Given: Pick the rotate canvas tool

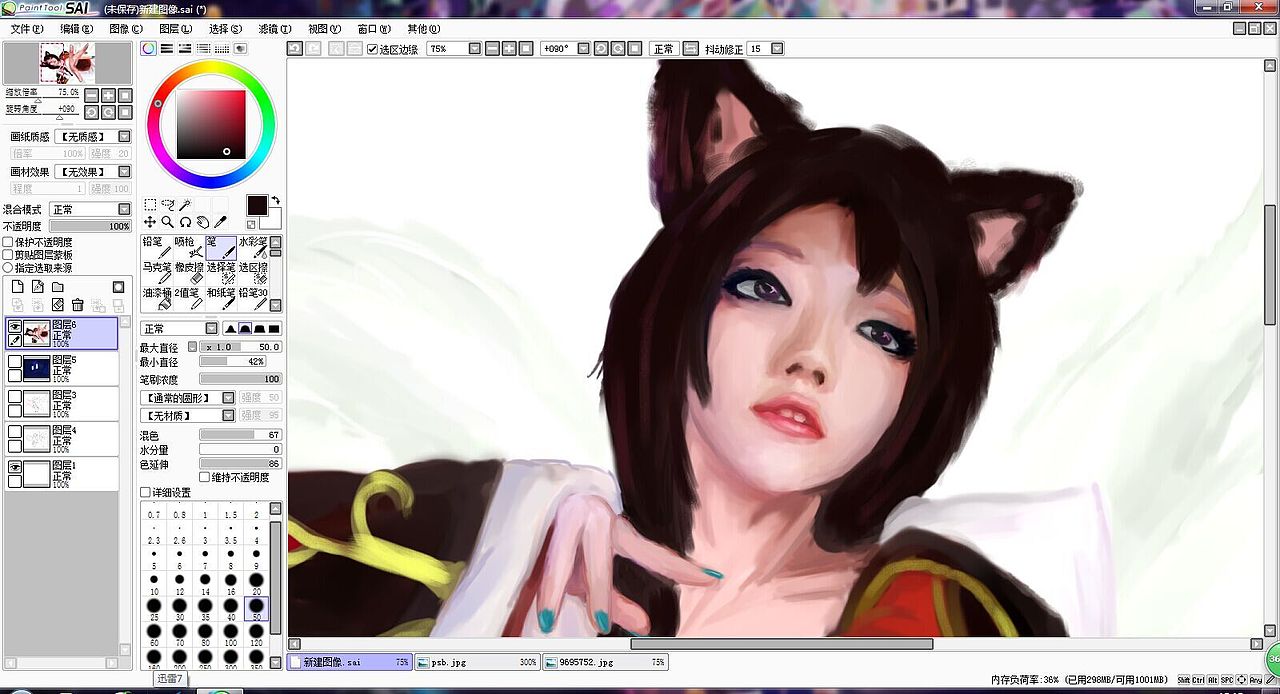Looking at the screenshot, I should [185, 222].
